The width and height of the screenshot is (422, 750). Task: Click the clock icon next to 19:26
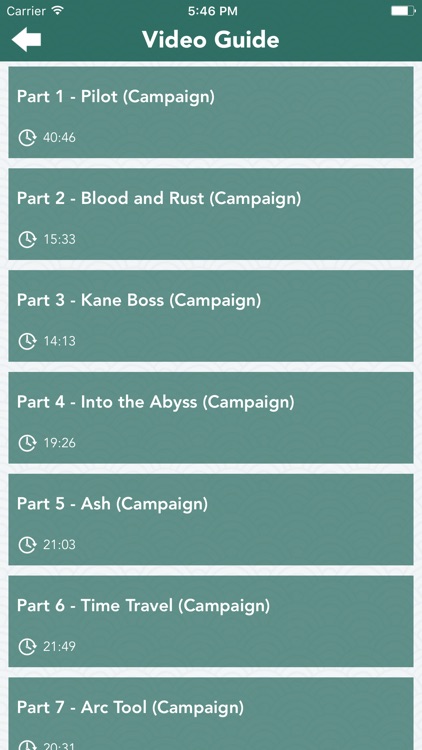click(27, 443)
